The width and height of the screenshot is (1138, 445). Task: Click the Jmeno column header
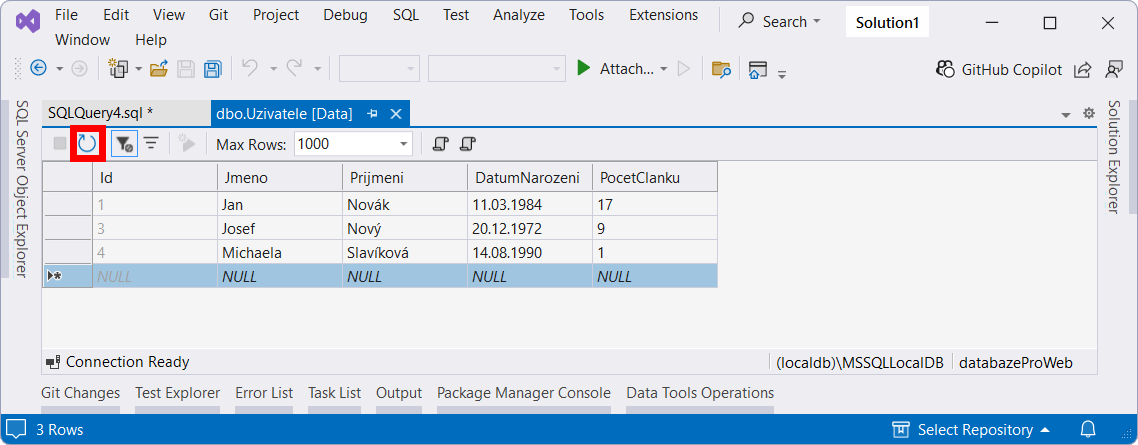(x=279, y=177)
